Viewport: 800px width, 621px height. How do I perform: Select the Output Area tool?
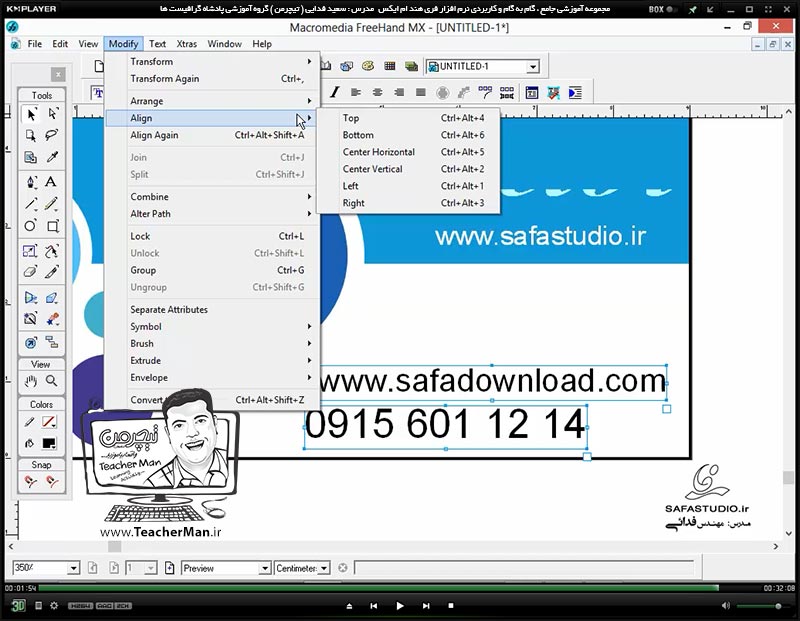click(x=31, y=157)
